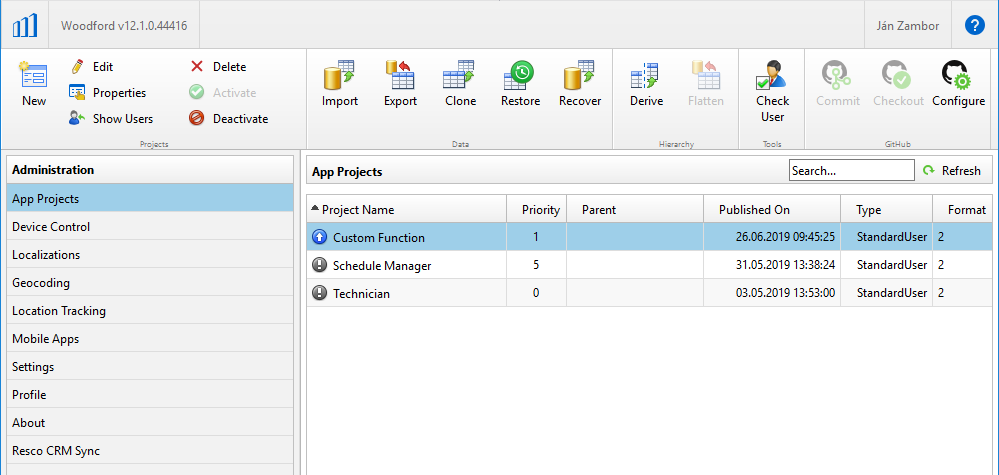The height and width of the screenshot is (475, 999).
Task: Run the Check User tool
Action: coord(772,90)
